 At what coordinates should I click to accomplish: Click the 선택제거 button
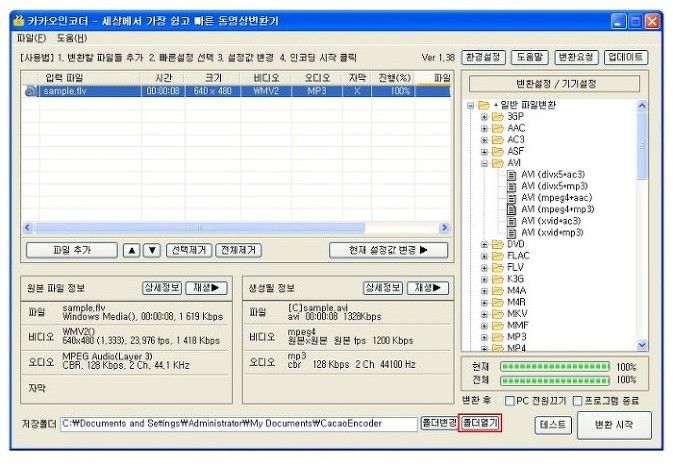coord(189,250)
